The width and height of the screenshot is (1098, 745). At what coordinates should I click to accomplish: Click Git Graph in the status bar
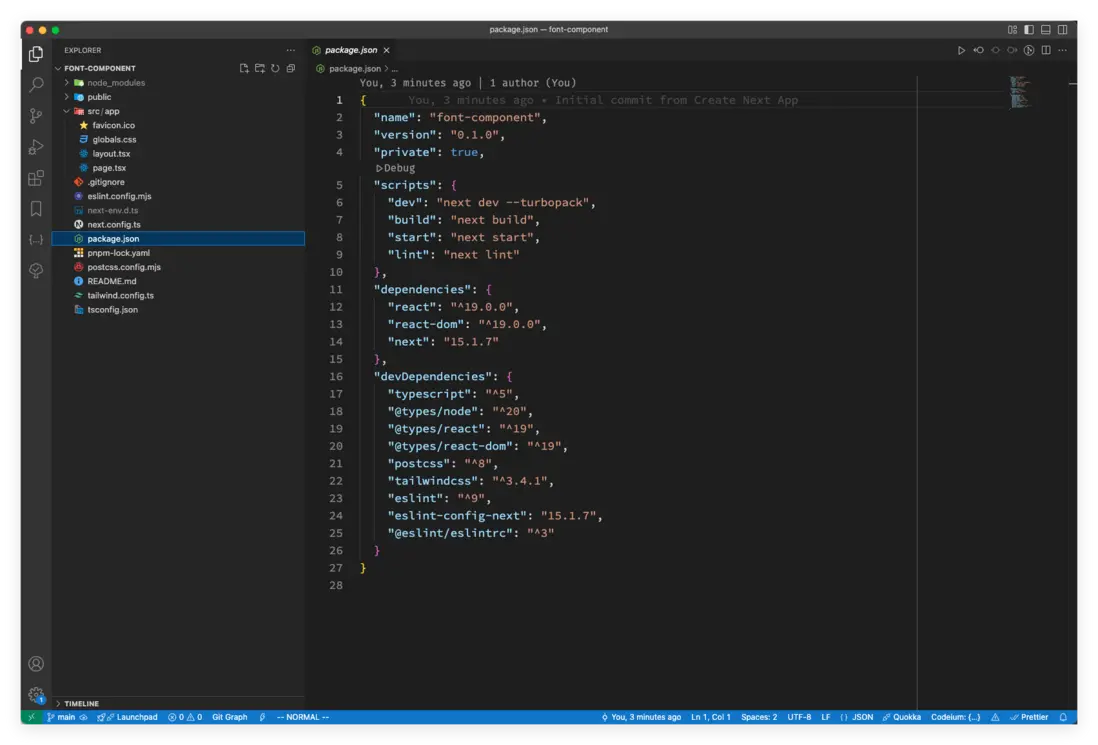tap(229, 717)
